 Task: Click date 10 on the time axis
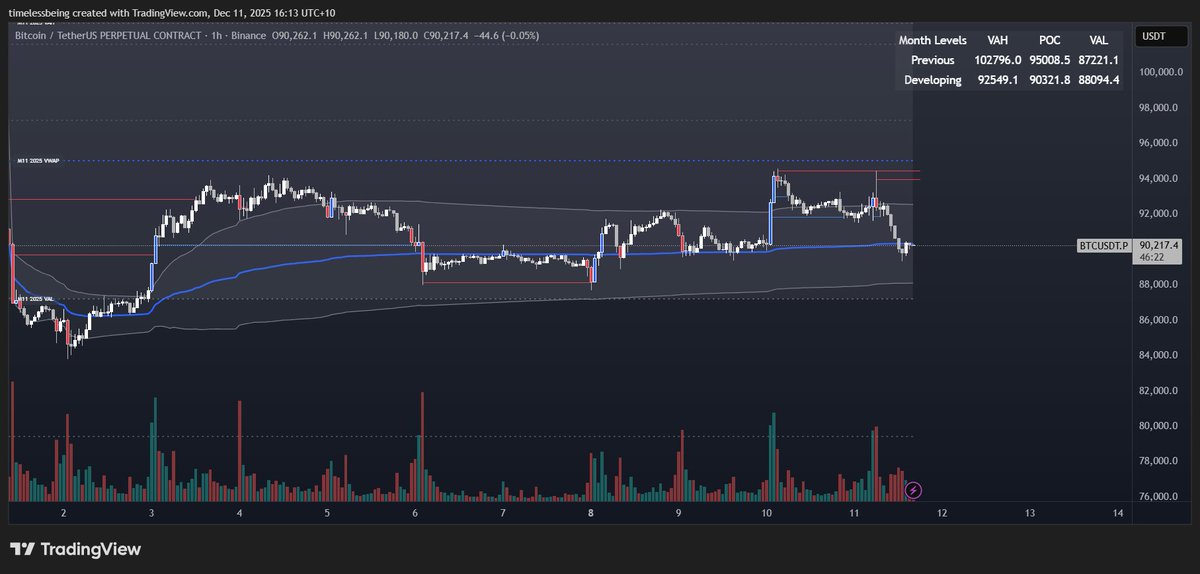point(766,513)
